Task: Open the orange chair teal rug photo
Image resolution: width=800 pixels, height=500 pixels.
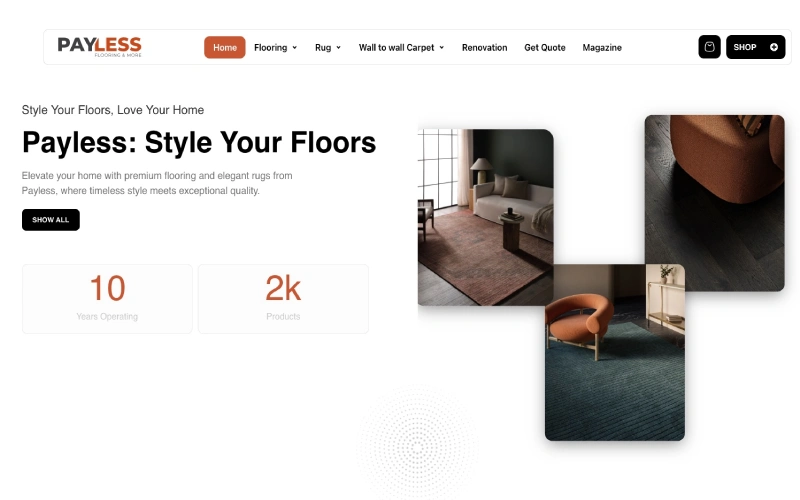Action: click(615, 352)
